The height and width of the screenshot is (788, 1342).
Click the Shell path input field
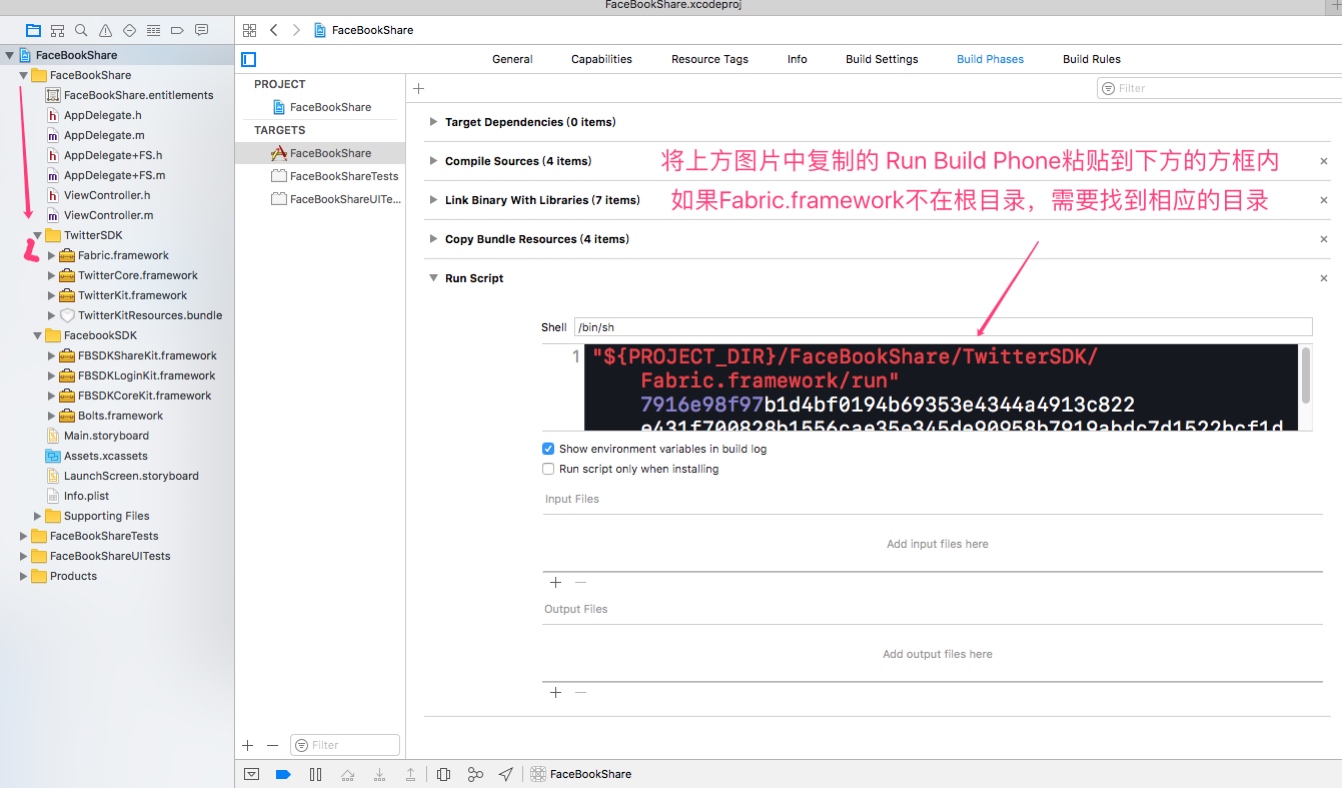click(x=942, y=327)
